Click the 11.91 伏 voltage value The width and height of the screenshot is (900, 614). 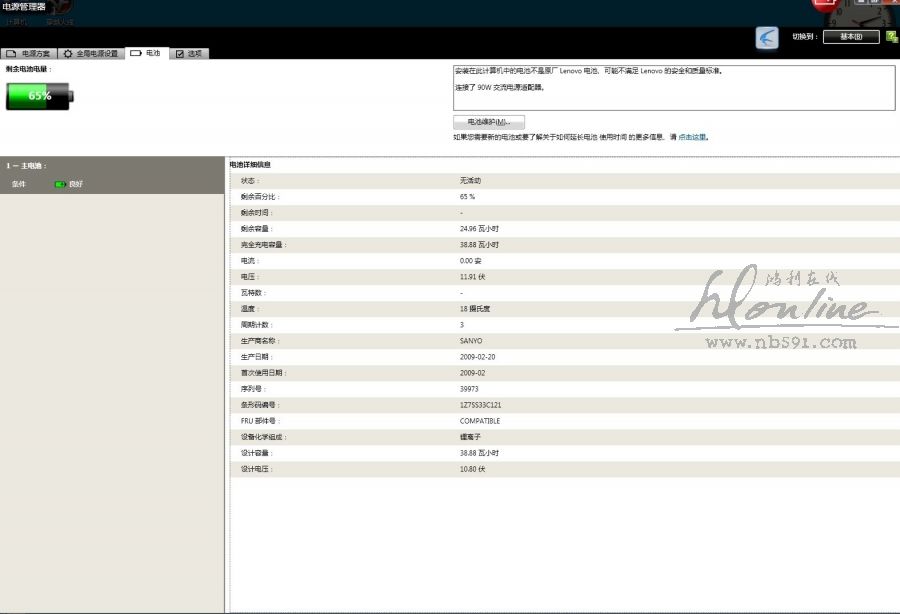coord(472,277)
